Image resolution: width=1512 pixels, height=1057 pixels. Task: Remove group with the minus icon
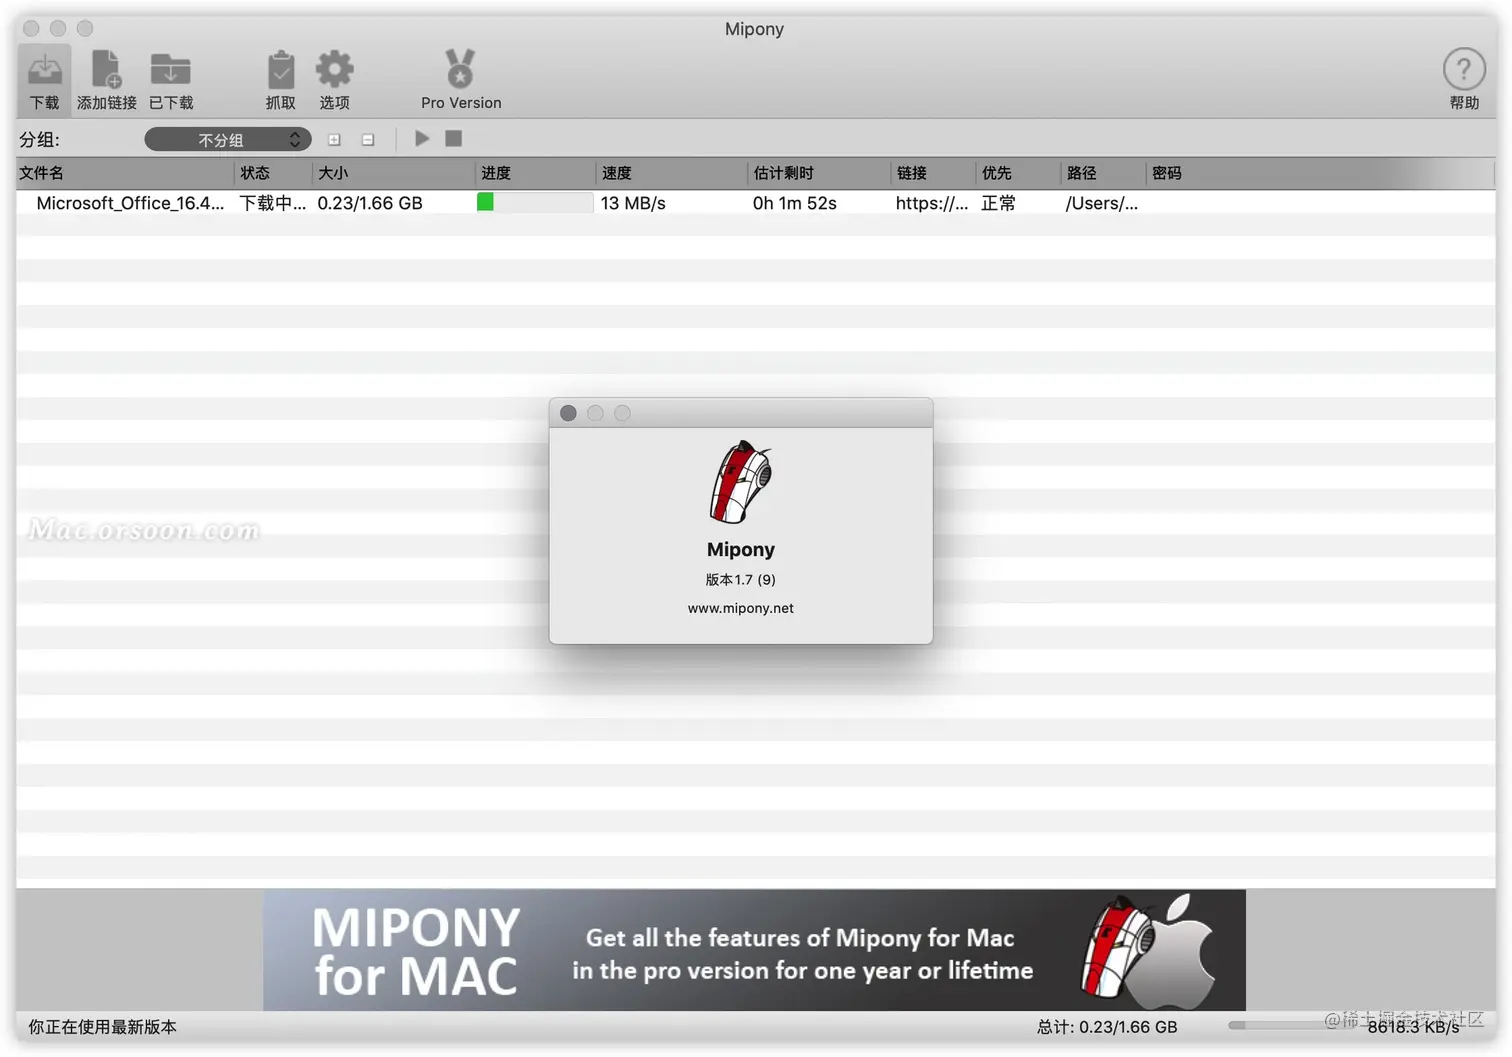368,140
